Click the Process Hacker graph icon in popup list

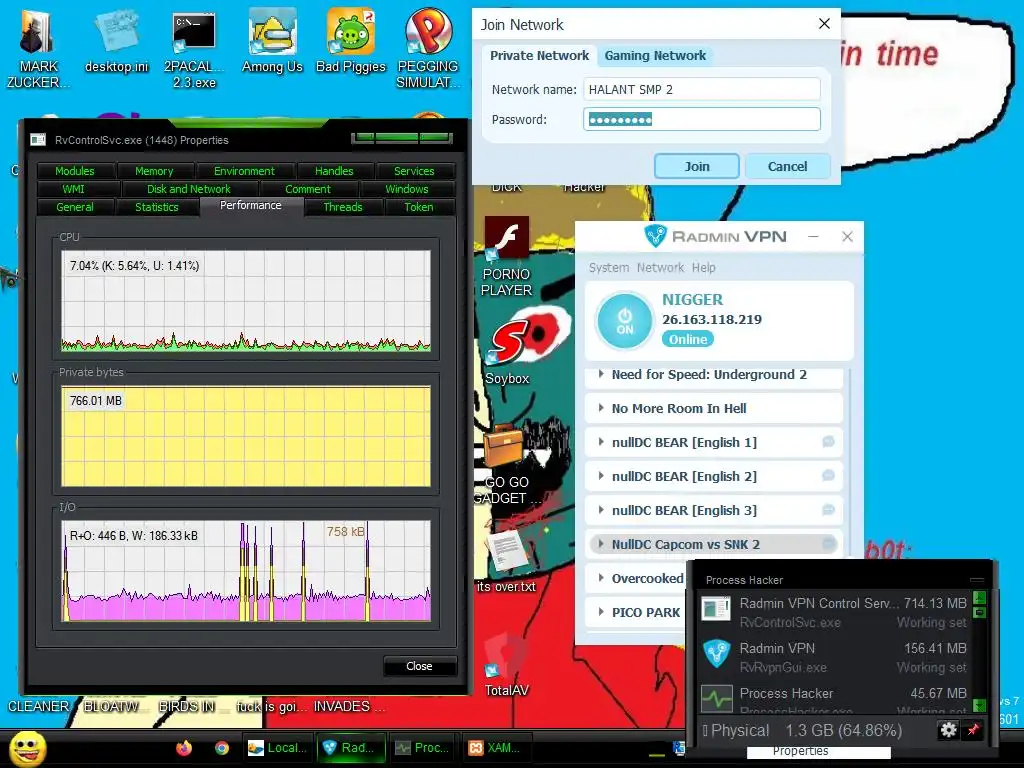(x=716, y=699)
